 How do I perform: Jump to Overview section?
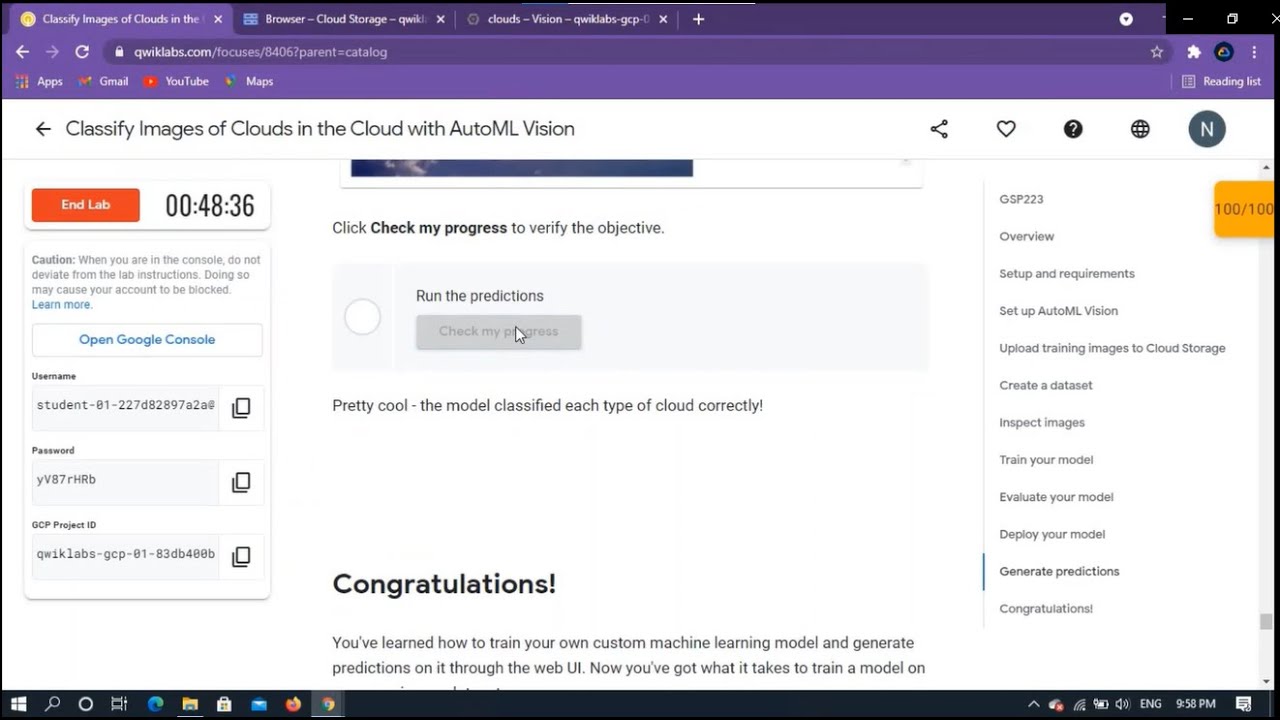point(1026,236)
